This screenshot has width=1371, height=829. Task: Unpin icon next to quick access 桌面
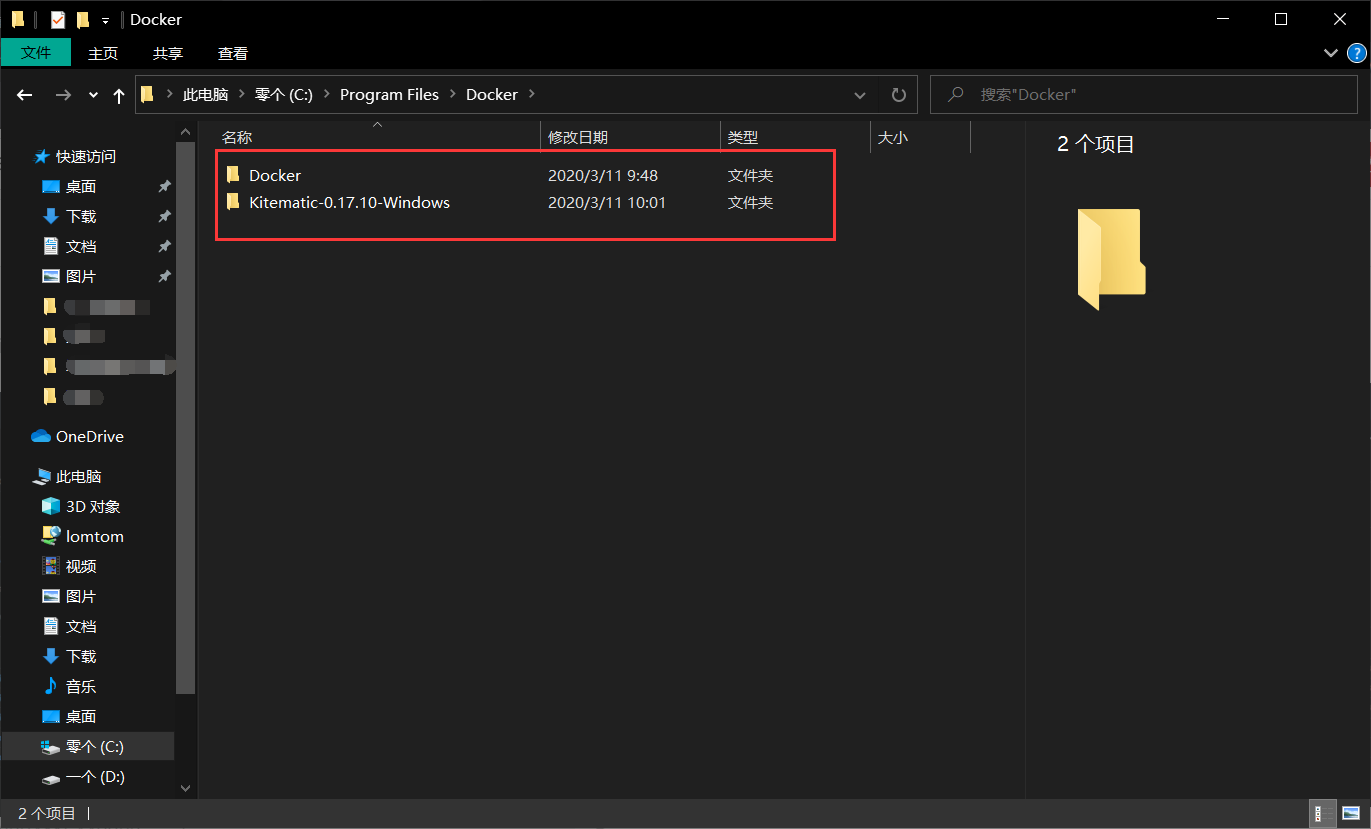click(x=164, y=187)
